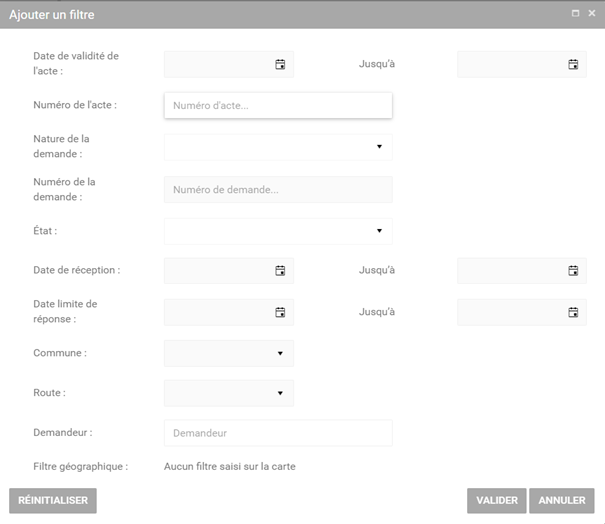Select the Demandeur text field
The width and height of the screenshot is (605, 524).
point(277,433)
